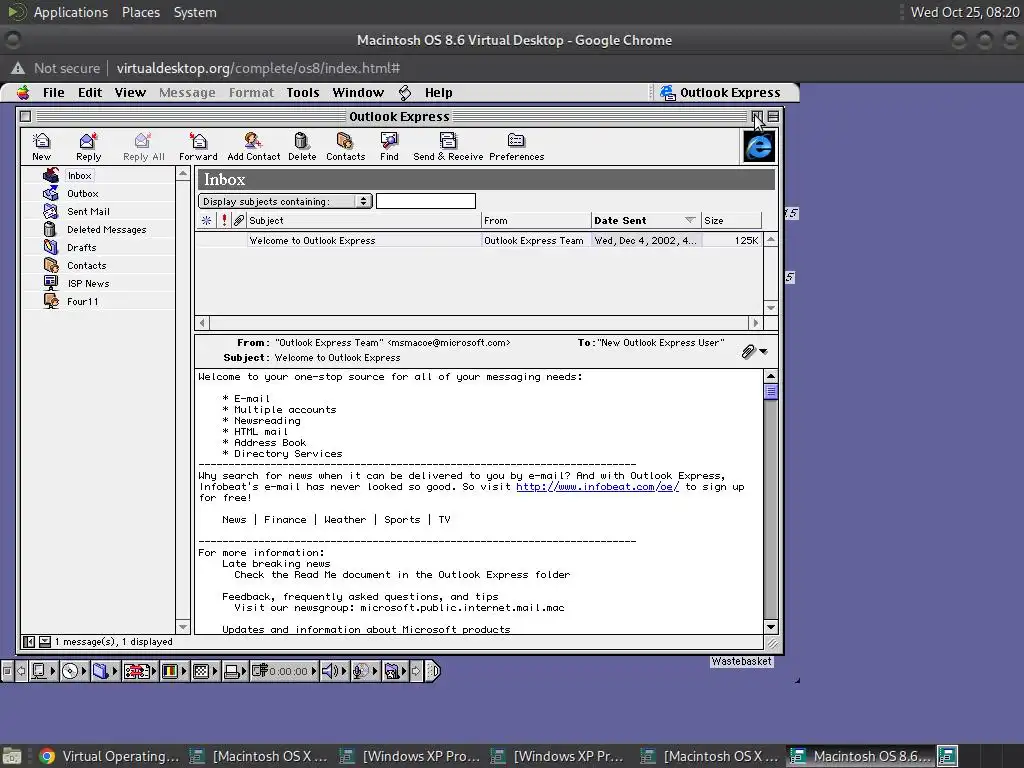1024x768 pixels.
Task: Open the Outbox folder
Action: coord(82,193)
